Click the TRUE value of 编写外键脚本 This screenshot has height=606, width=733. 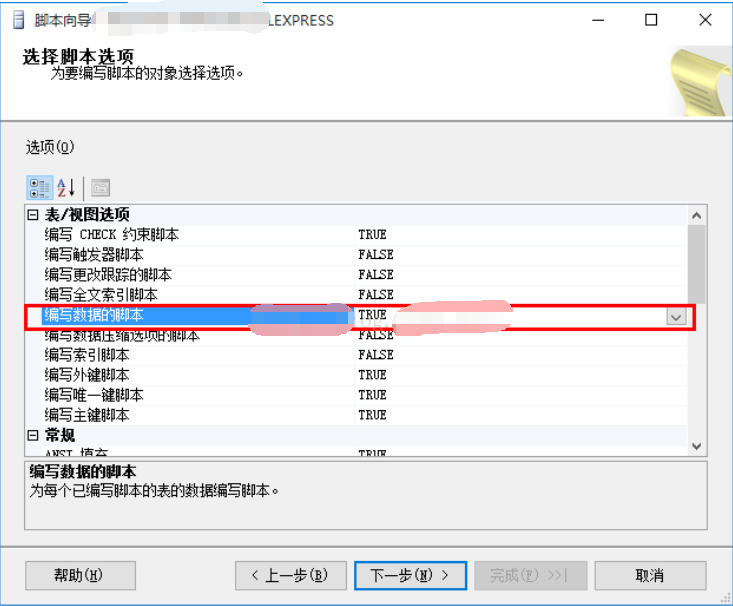[372, 375]
